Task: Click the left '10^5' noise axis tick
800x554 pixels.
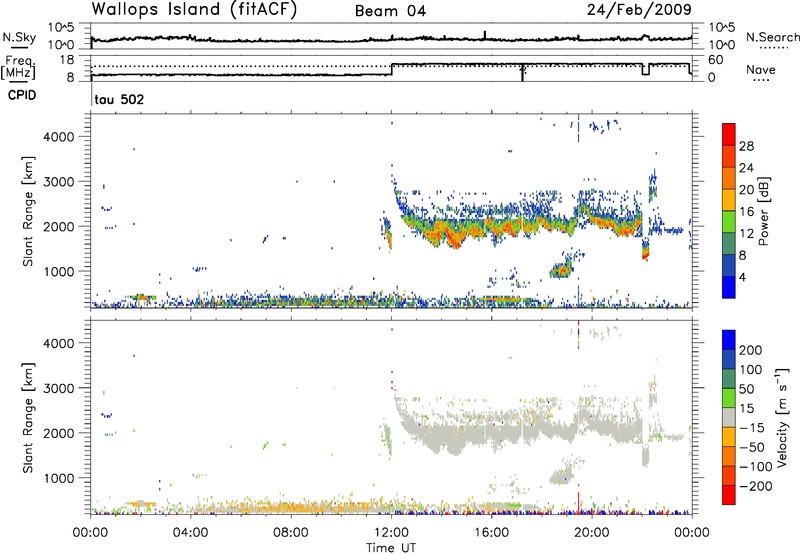Action: 61,27
